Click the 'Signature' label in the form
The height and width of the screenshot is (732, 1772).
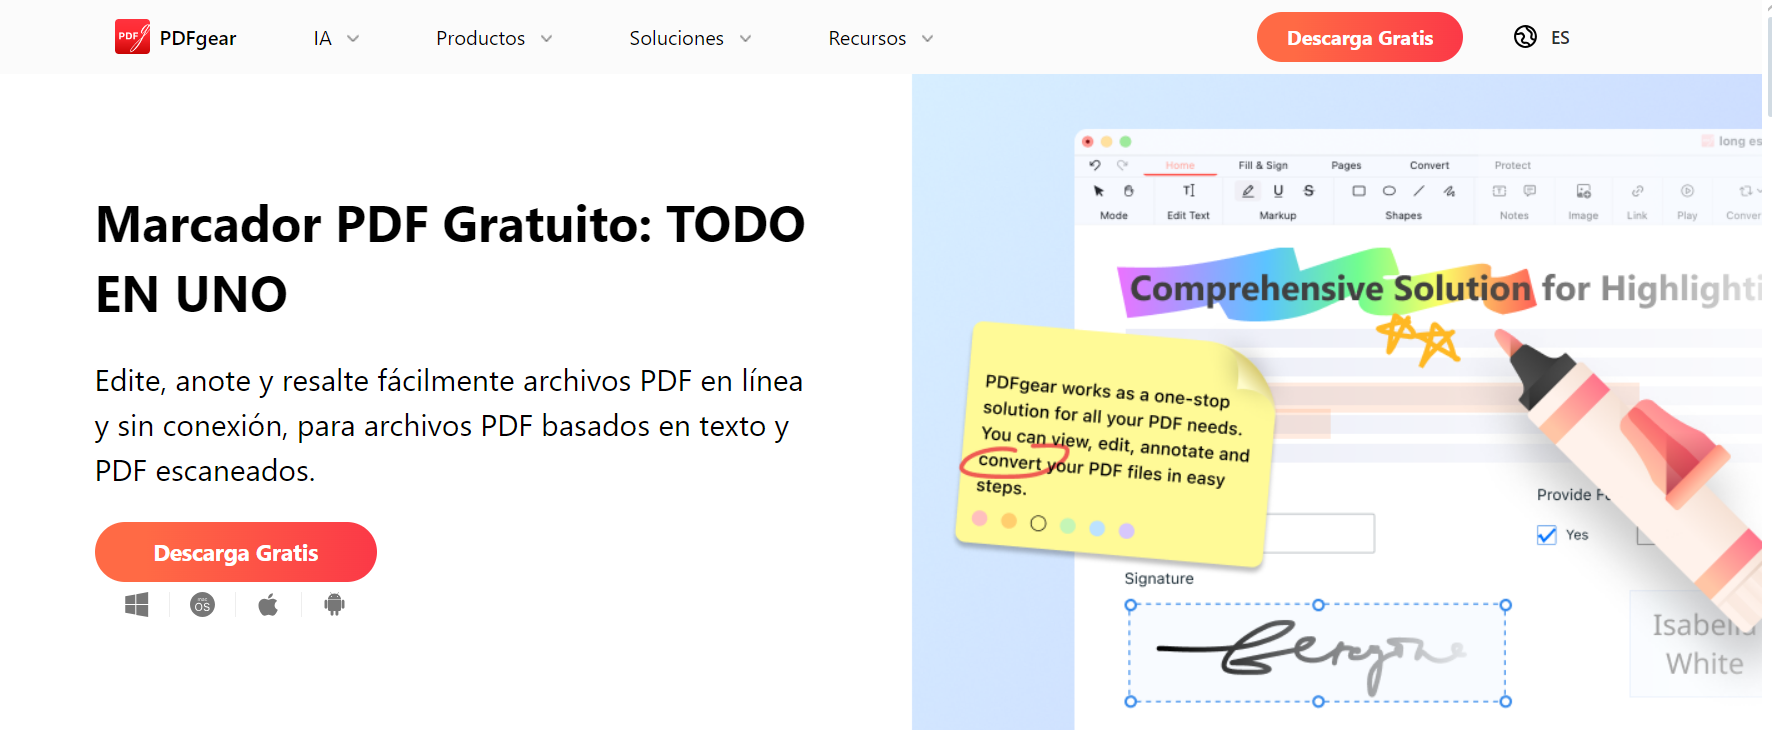1159,578
